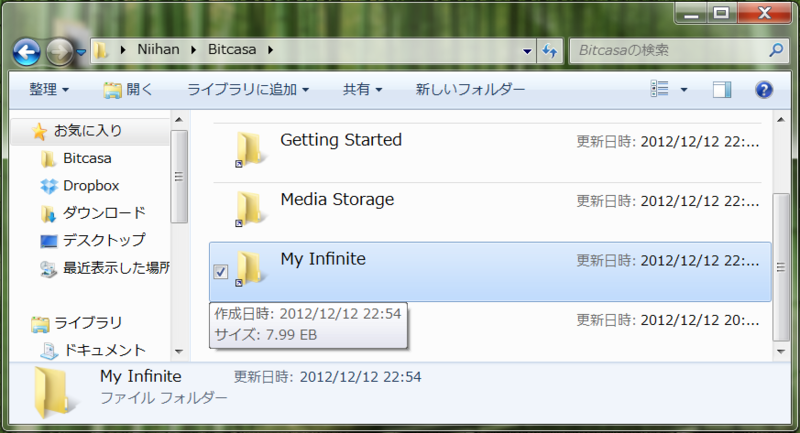800x433 pixels.
Task: Uncheck the My Infinite checkbox
Action: click(220, 272)
